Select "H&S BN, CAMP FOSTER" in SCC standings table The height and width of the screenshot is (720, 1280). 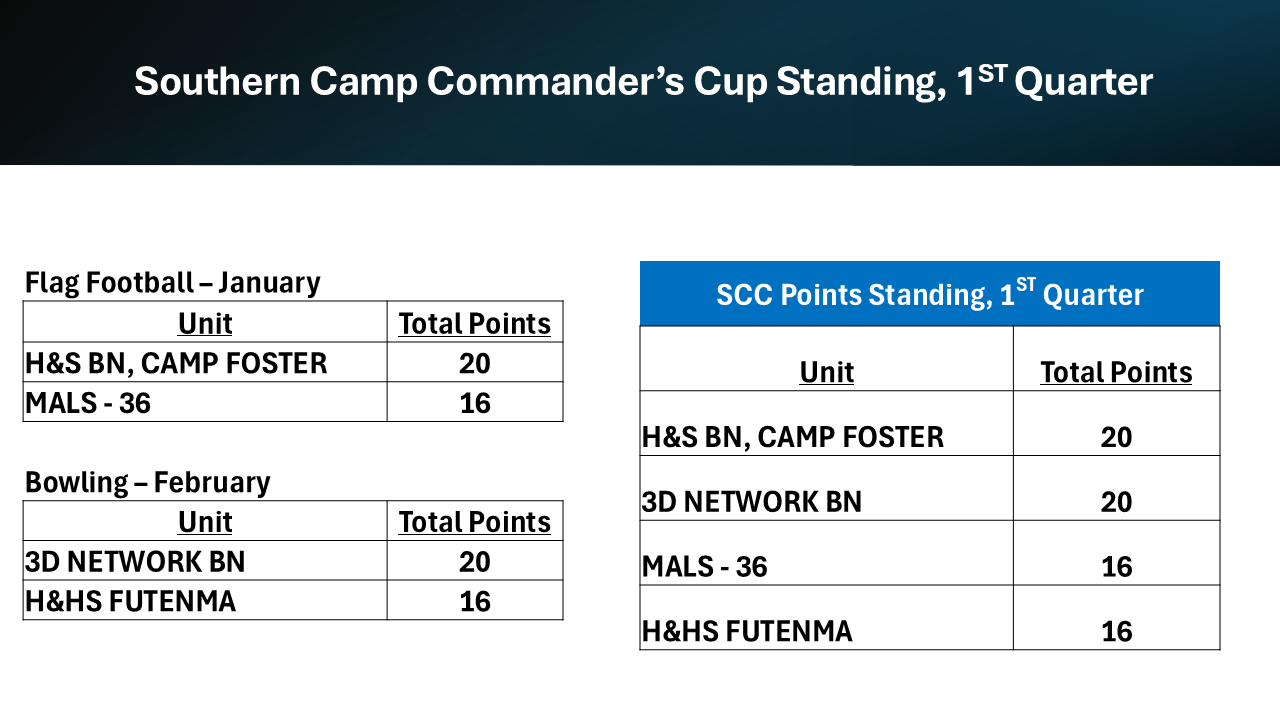pyautogui.click(x=793, y=437)
